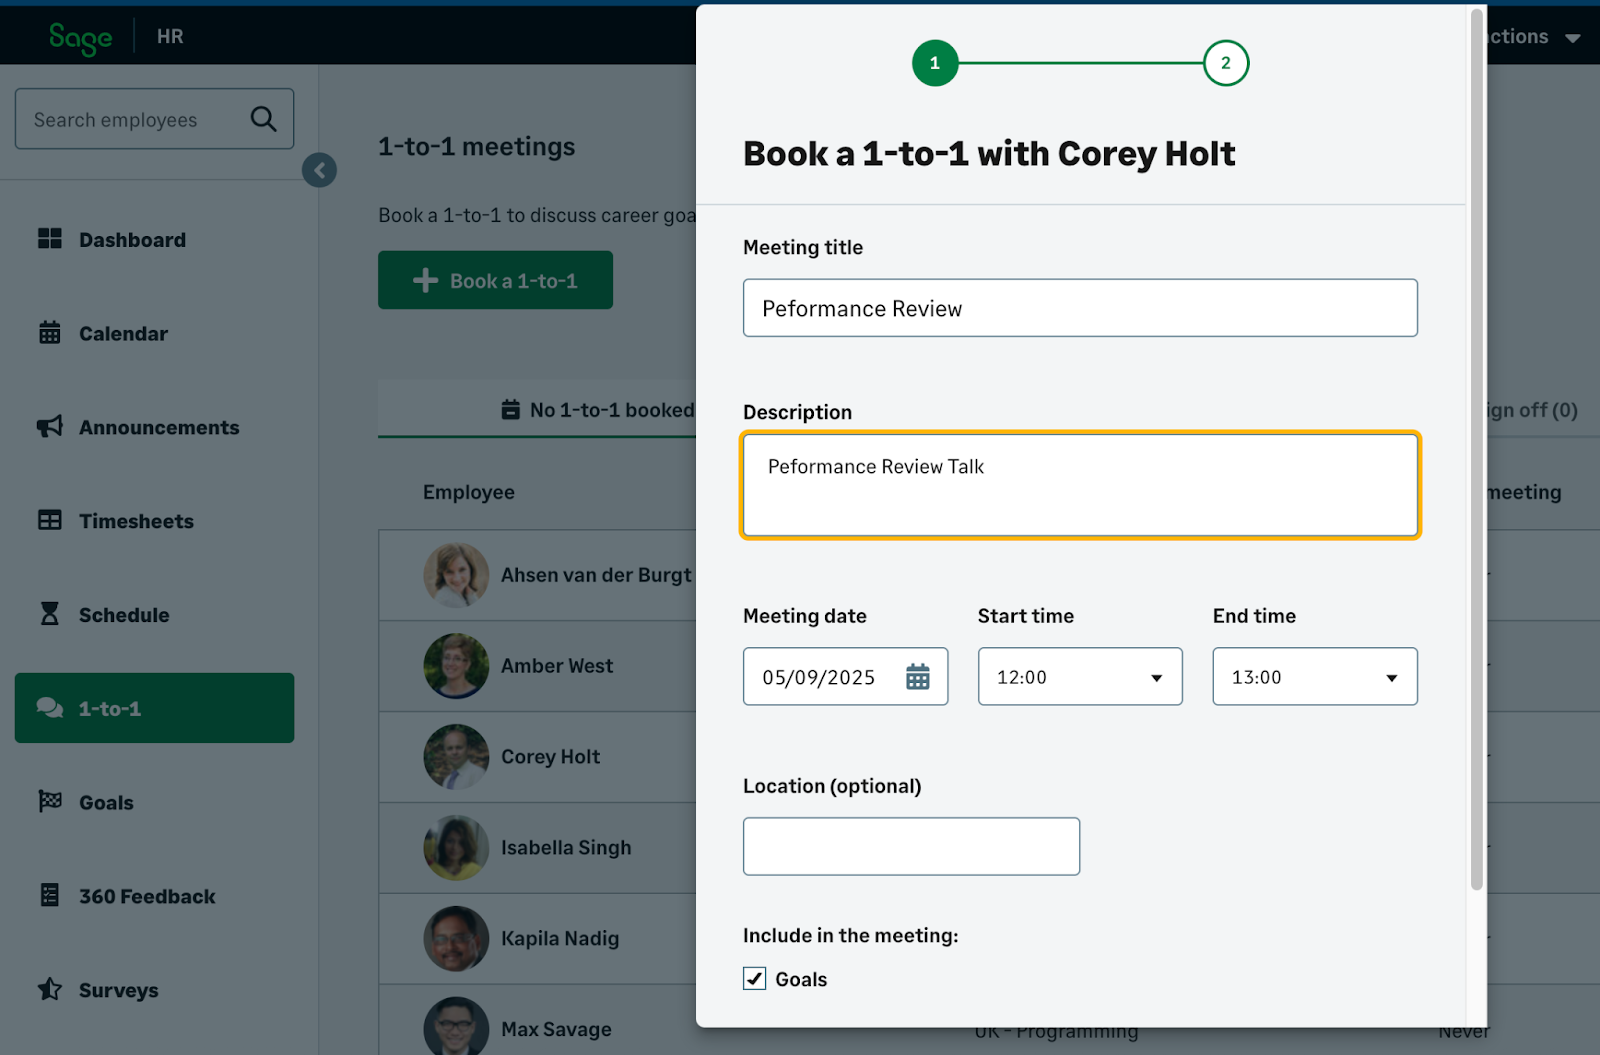Image resolution: width=1600 pixels, height=1055 pixels.
Task: Click the Timesheets table icon
Action: (x=50, y=521)
